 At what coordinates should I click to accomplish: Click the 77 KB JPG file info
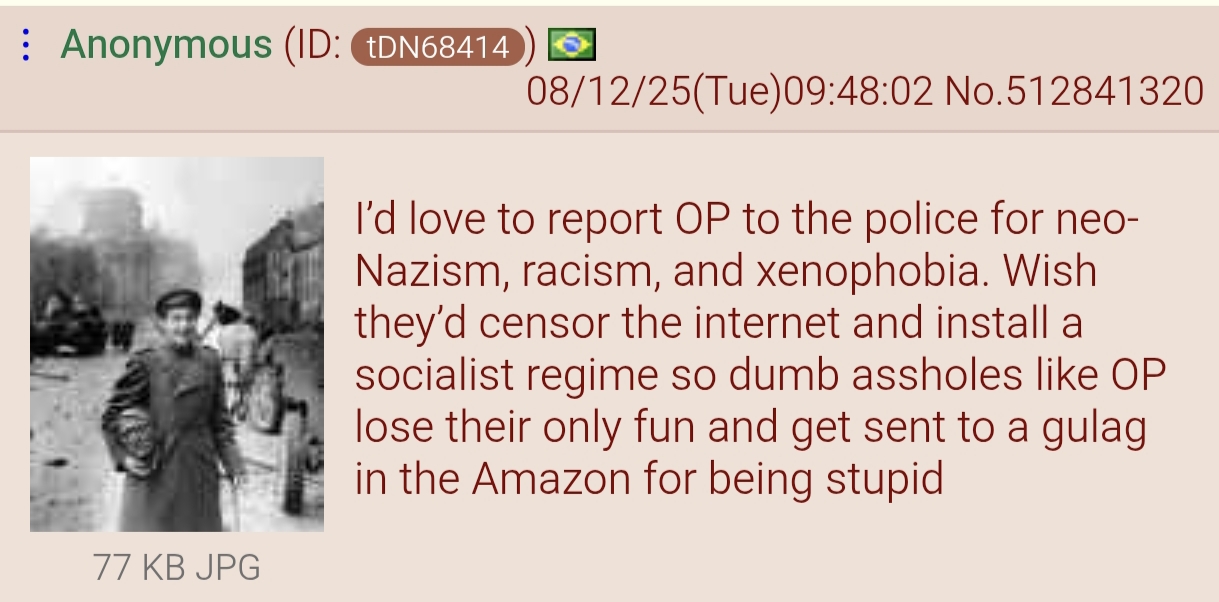(176, 567)
